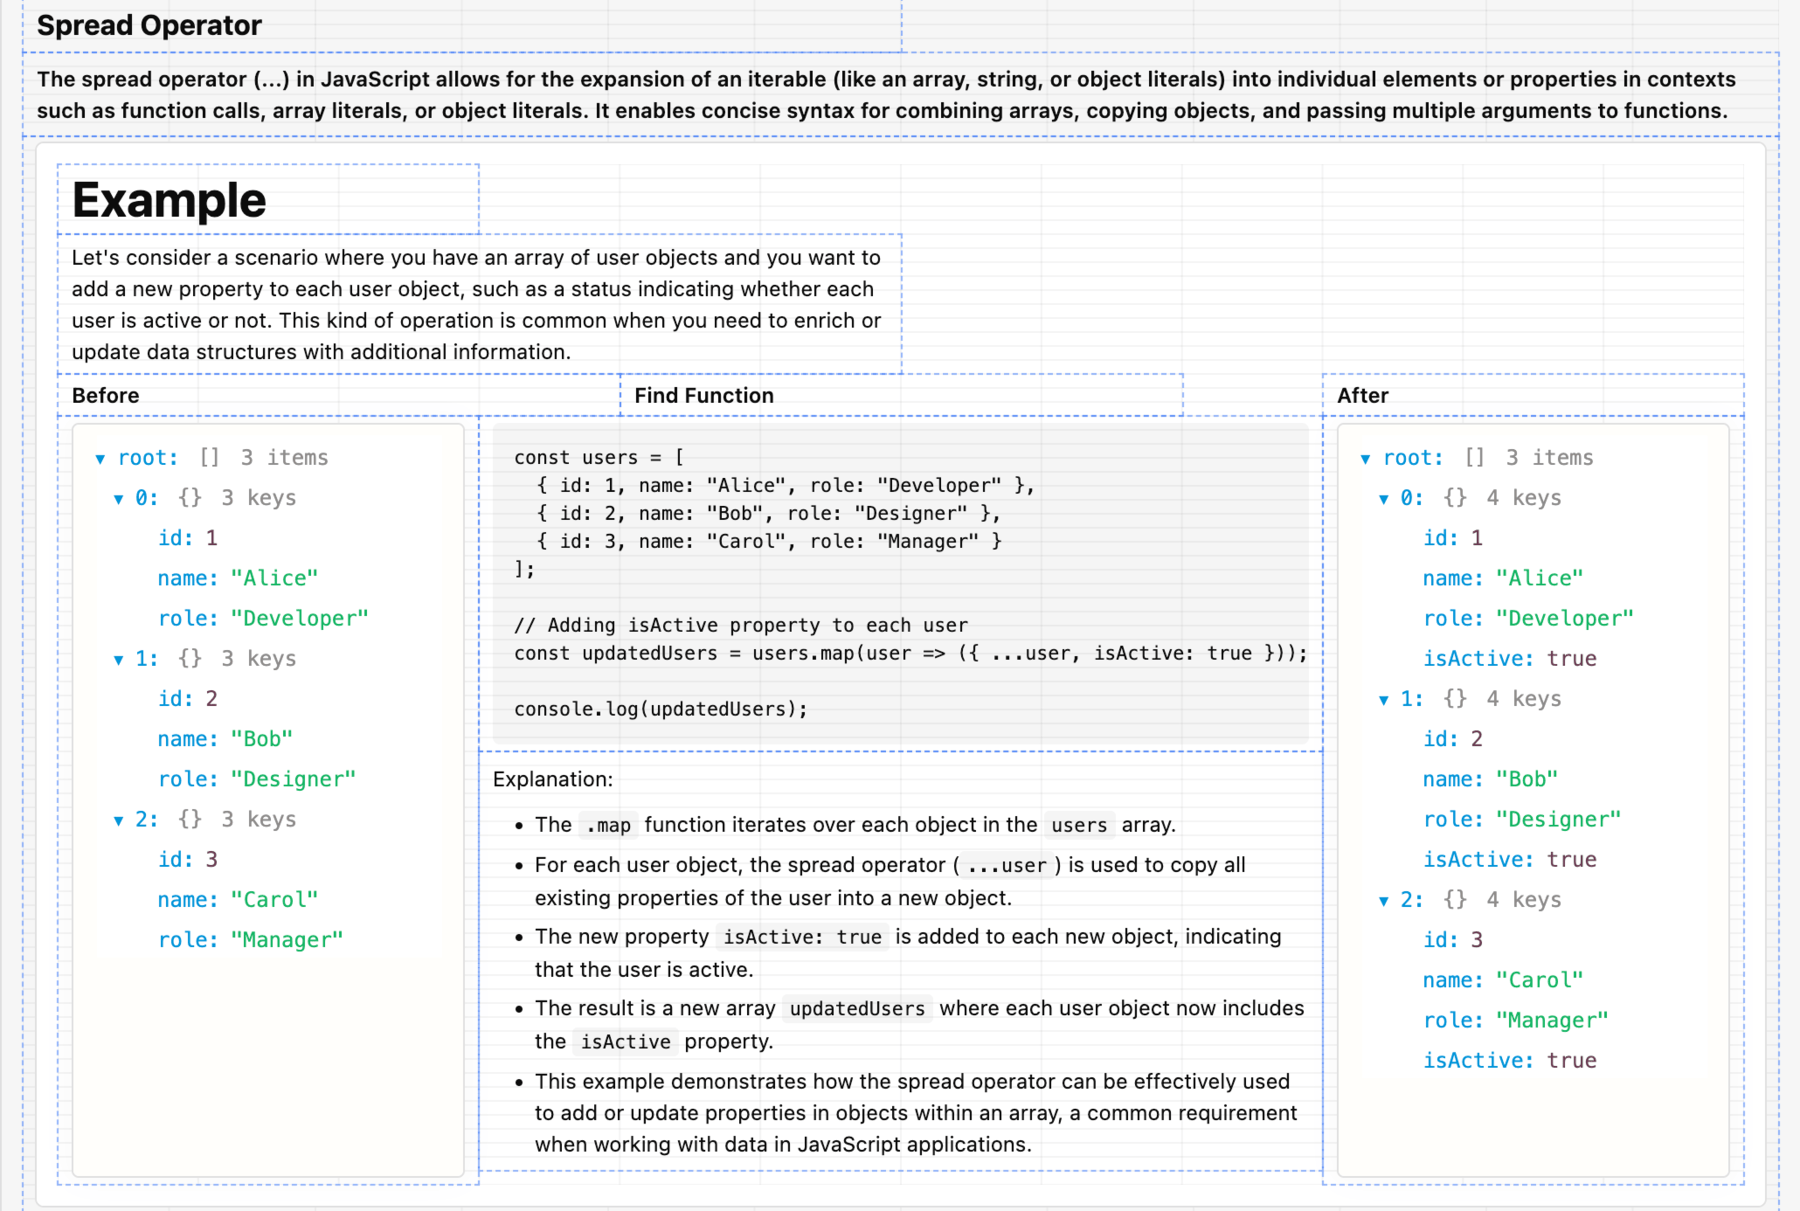Click the const users code line
The image size is (1800, 1211).
[599, 457]
